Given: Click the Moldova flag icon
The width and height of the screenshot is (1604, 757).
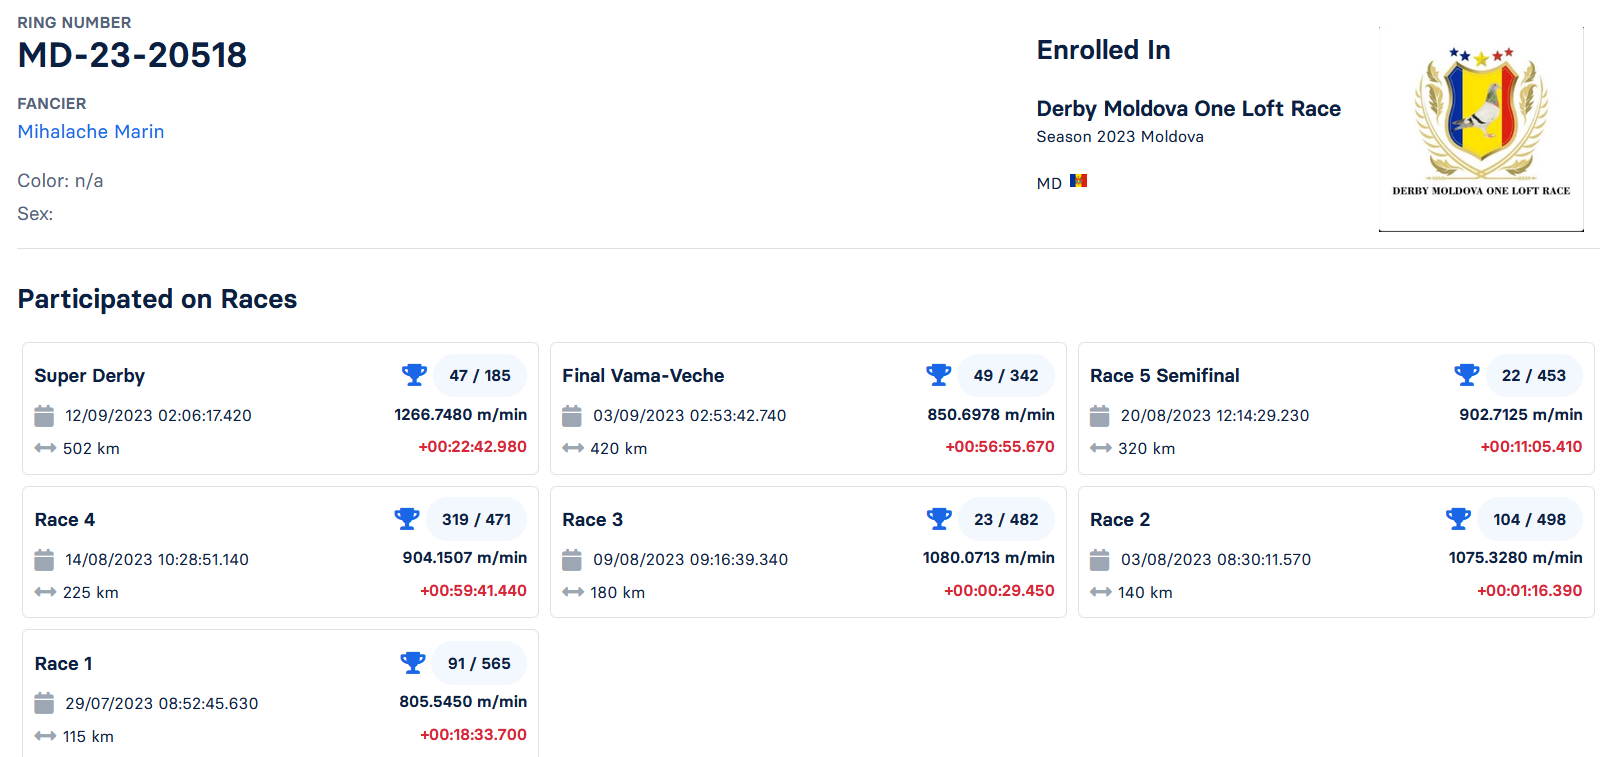Looking at the screenshot, I should (x=1078, y=181).
